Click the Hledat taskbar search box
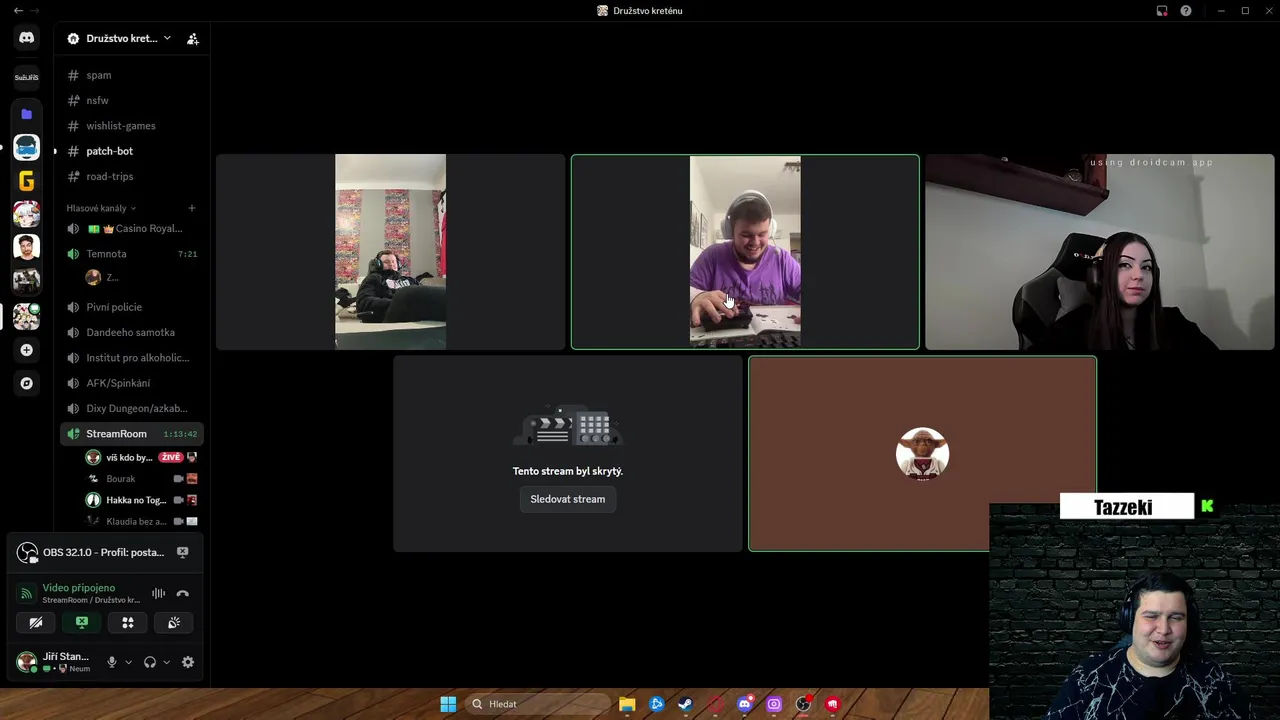Image resolution: width=1280 pixels, height=720 pixels. pos(539,704)
